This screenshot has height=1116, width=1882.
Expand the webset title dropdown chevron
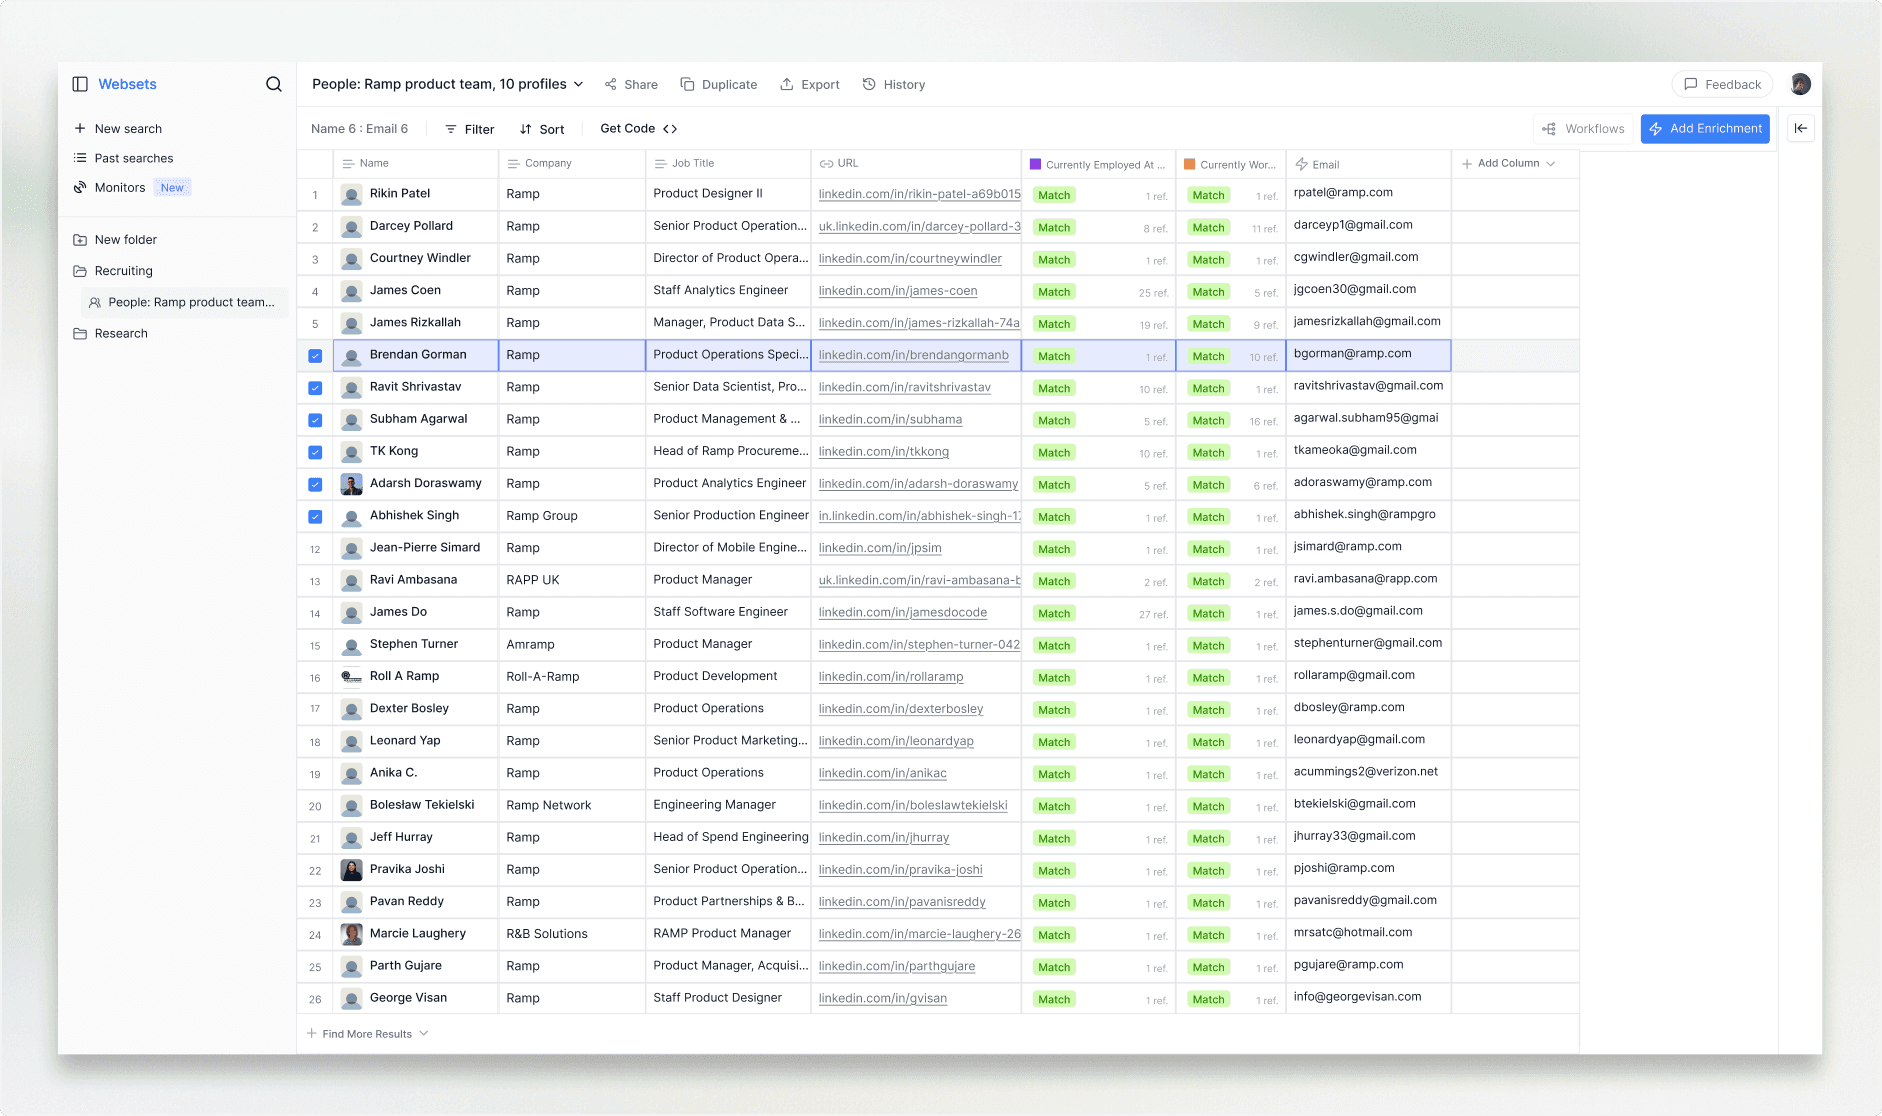point(578,85)
